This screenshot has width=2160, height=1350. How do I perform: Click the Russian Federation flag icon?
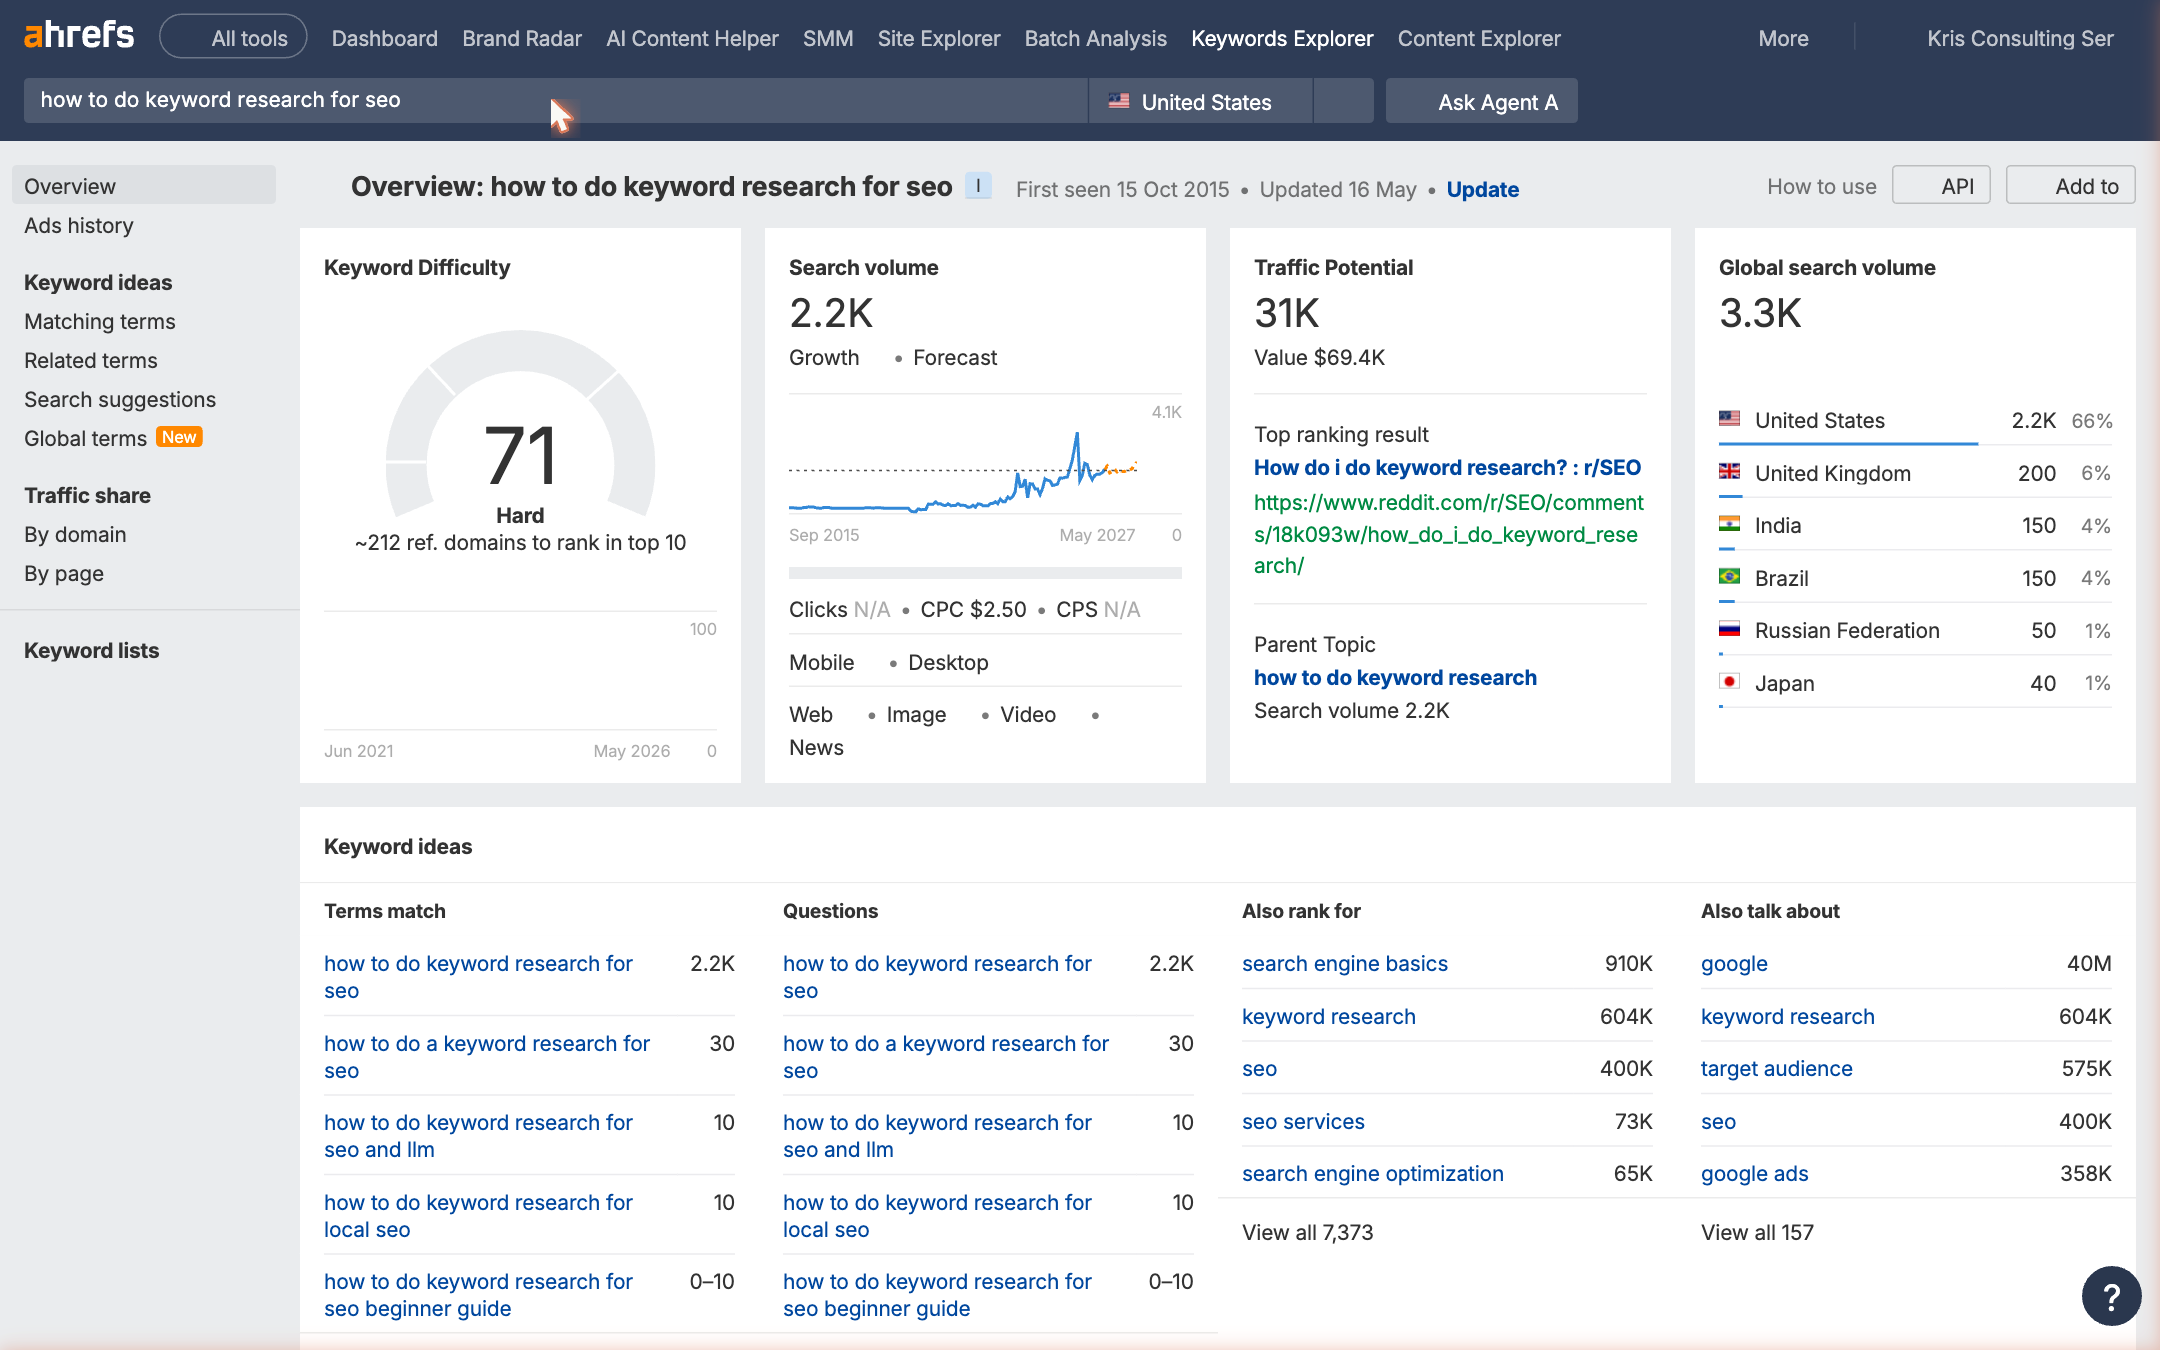click(x=1730, y=629)
